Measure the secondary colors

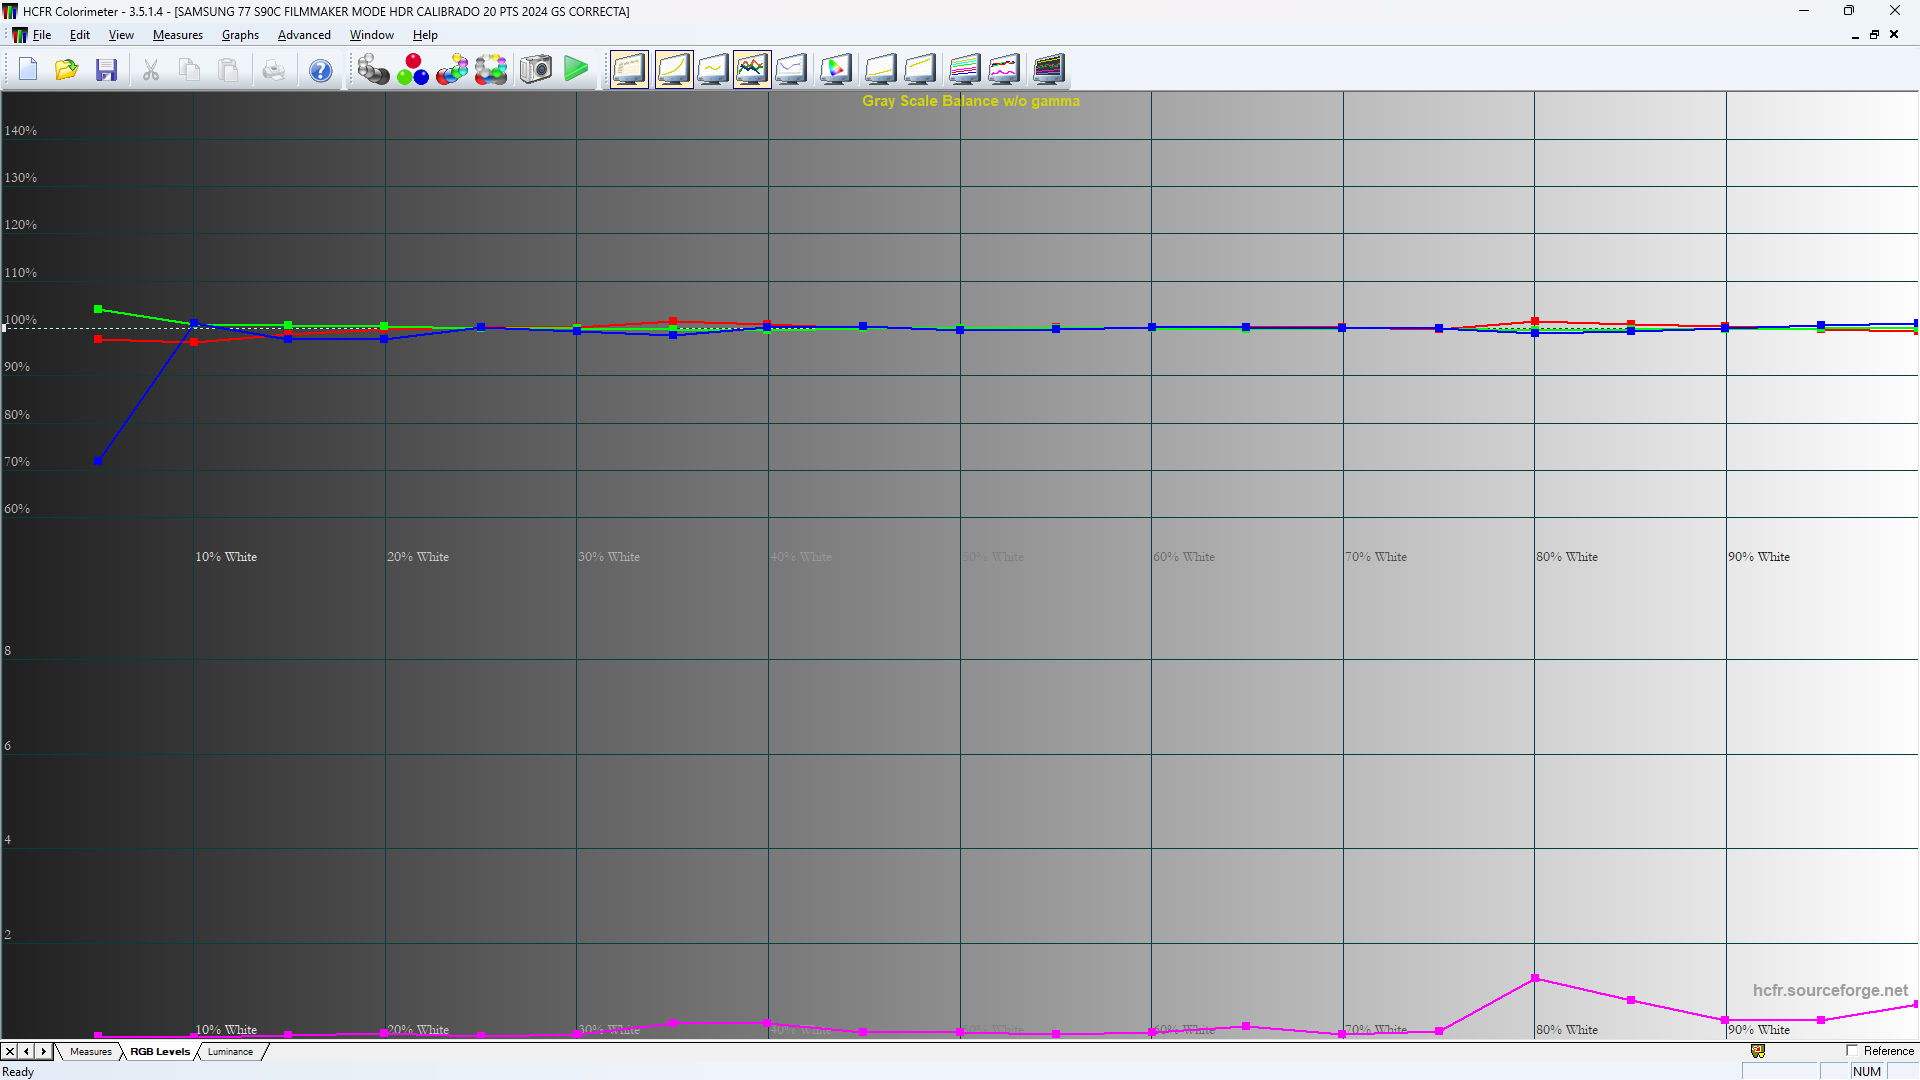[452, 69]
